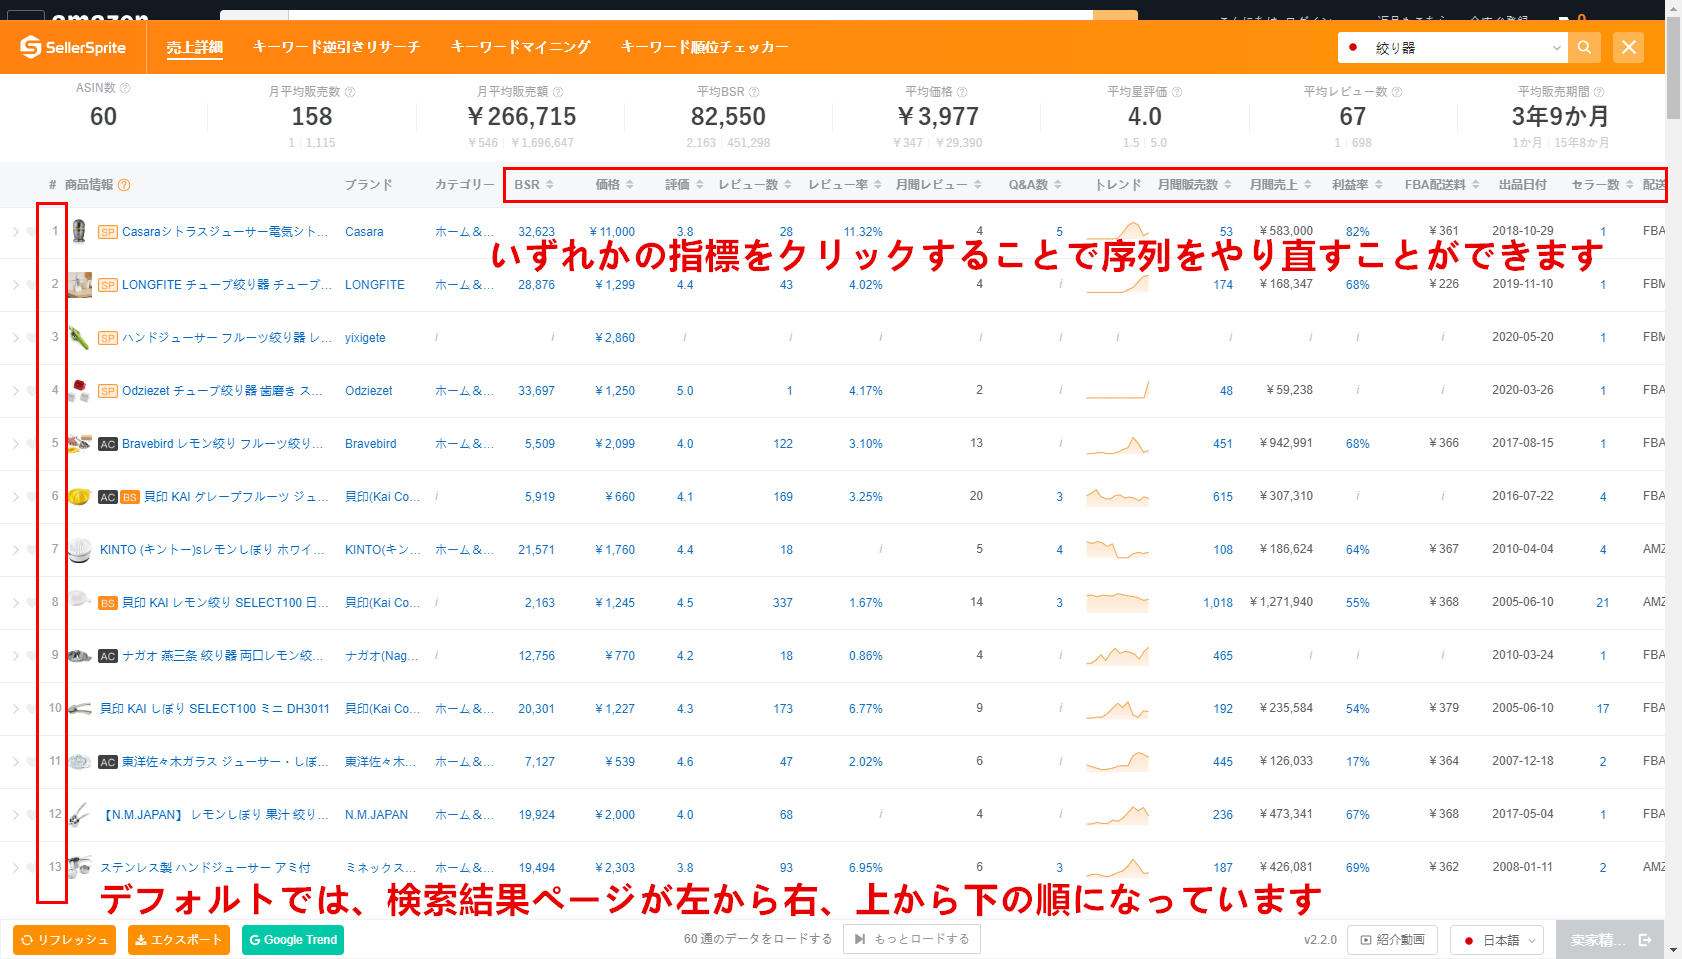Switch to キーワードマイニング tab
The image size is (1682, 959).
click(x=520, y=47)
